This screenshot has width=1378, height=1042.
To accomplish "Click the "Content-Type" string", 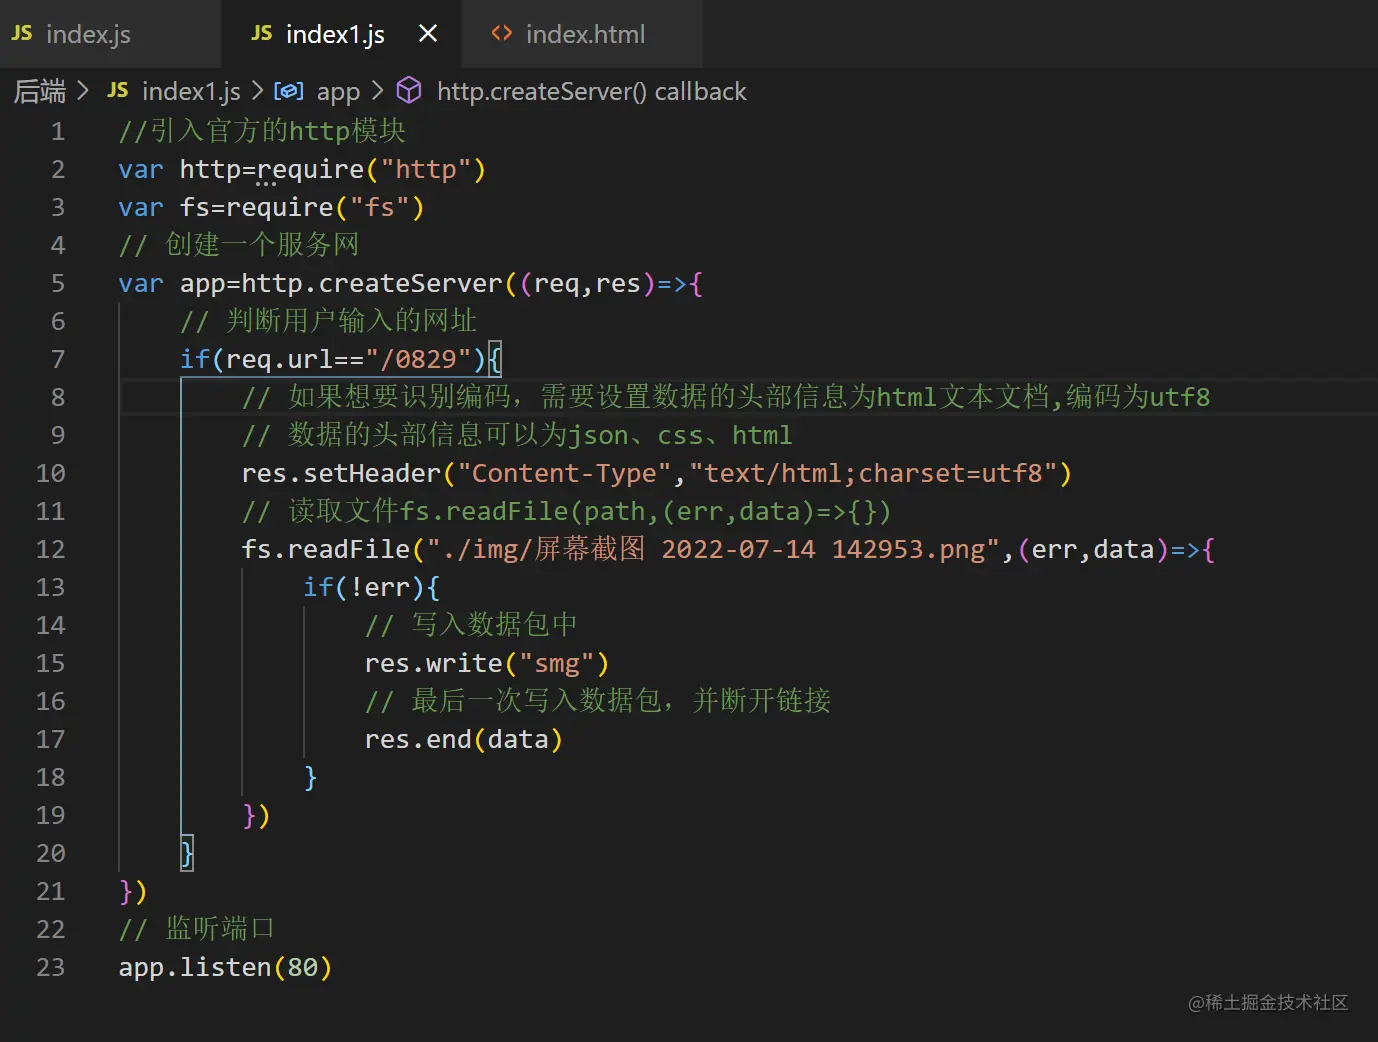I will 564,473.
